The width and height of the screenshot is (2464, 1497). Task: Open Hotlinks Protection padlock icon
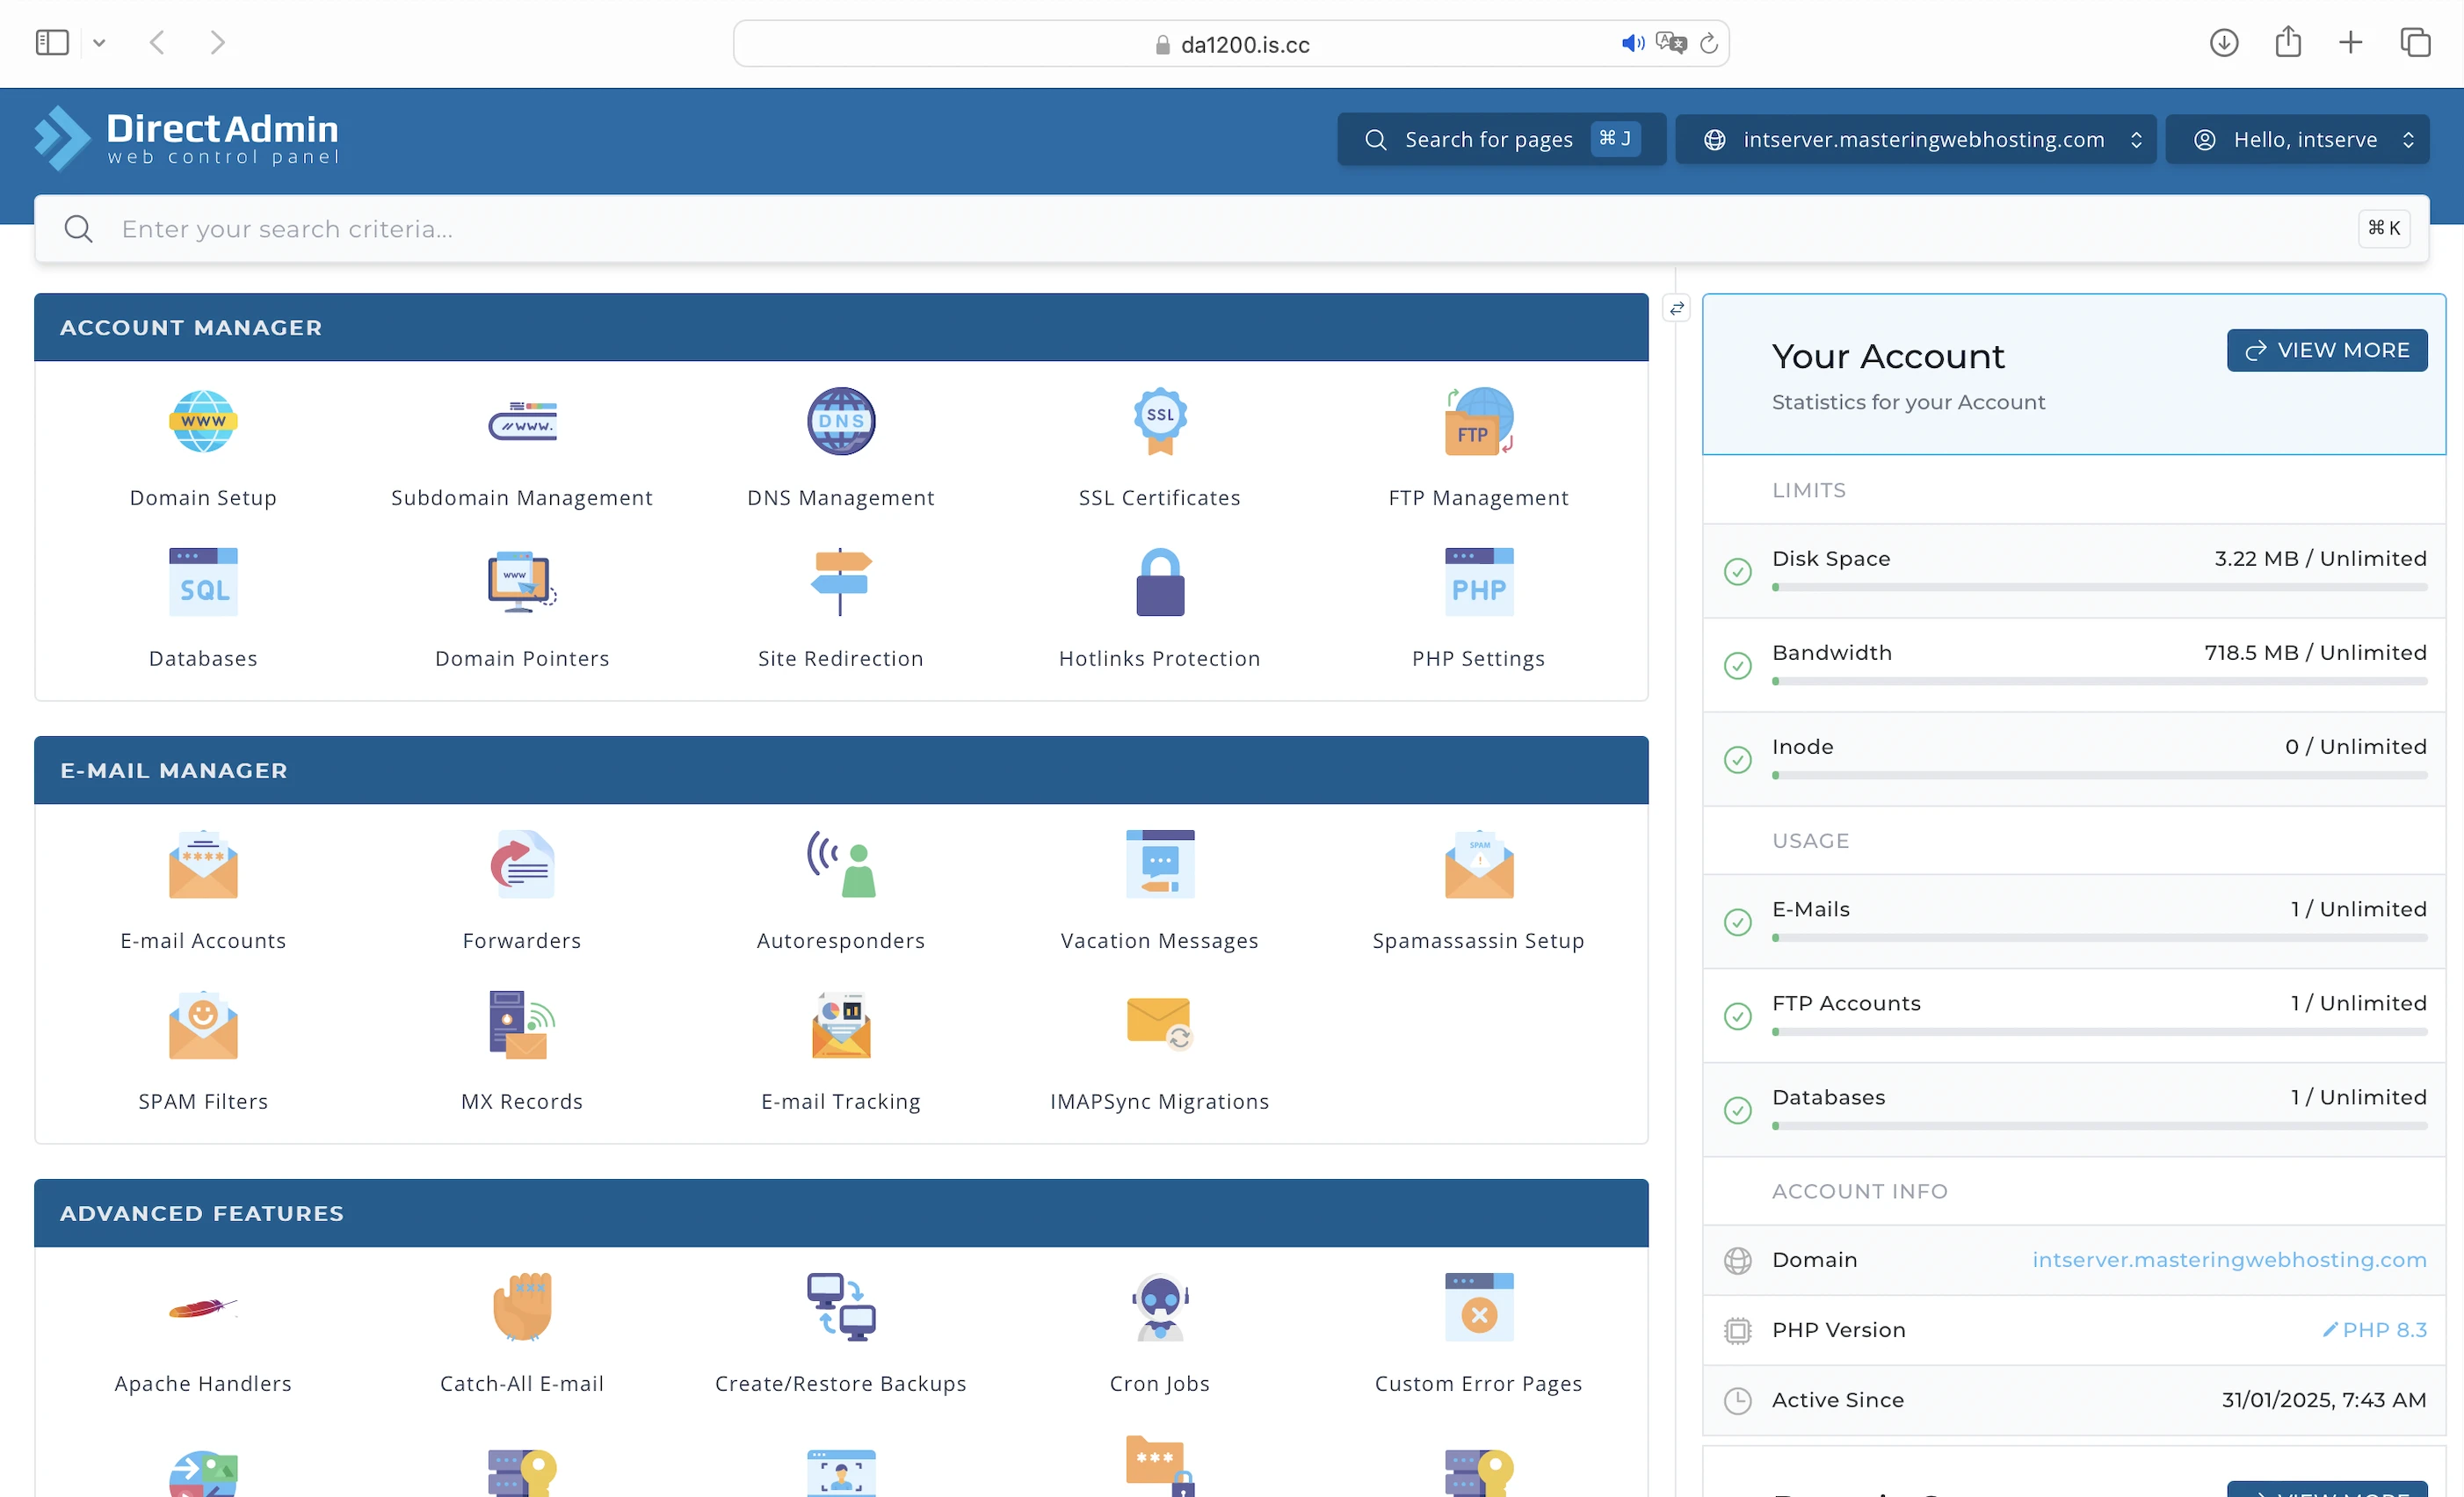[1159, 582]
